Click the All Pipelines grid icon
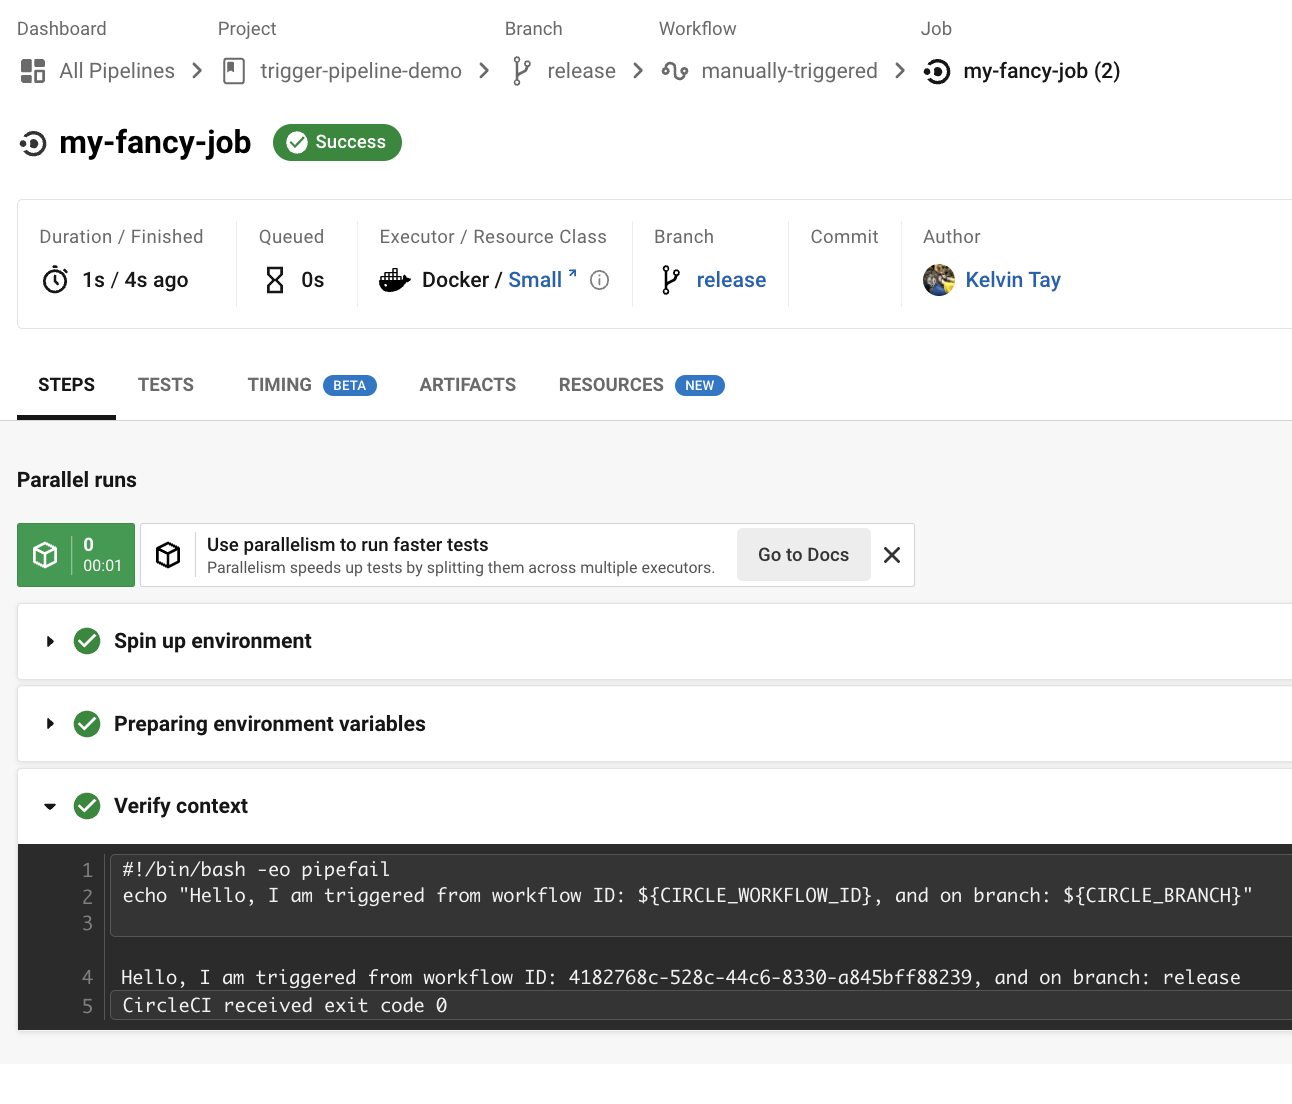 [x=32, y=70]
